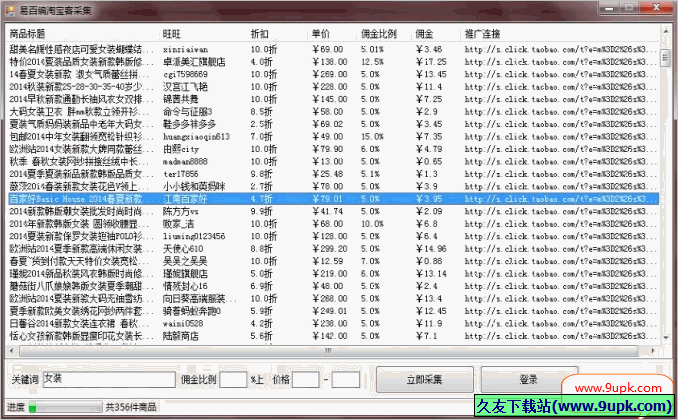The height and width of the screenshot is (420, 678).
Task: Click the commission rate cell 12.5%
Action: (372, 62)
